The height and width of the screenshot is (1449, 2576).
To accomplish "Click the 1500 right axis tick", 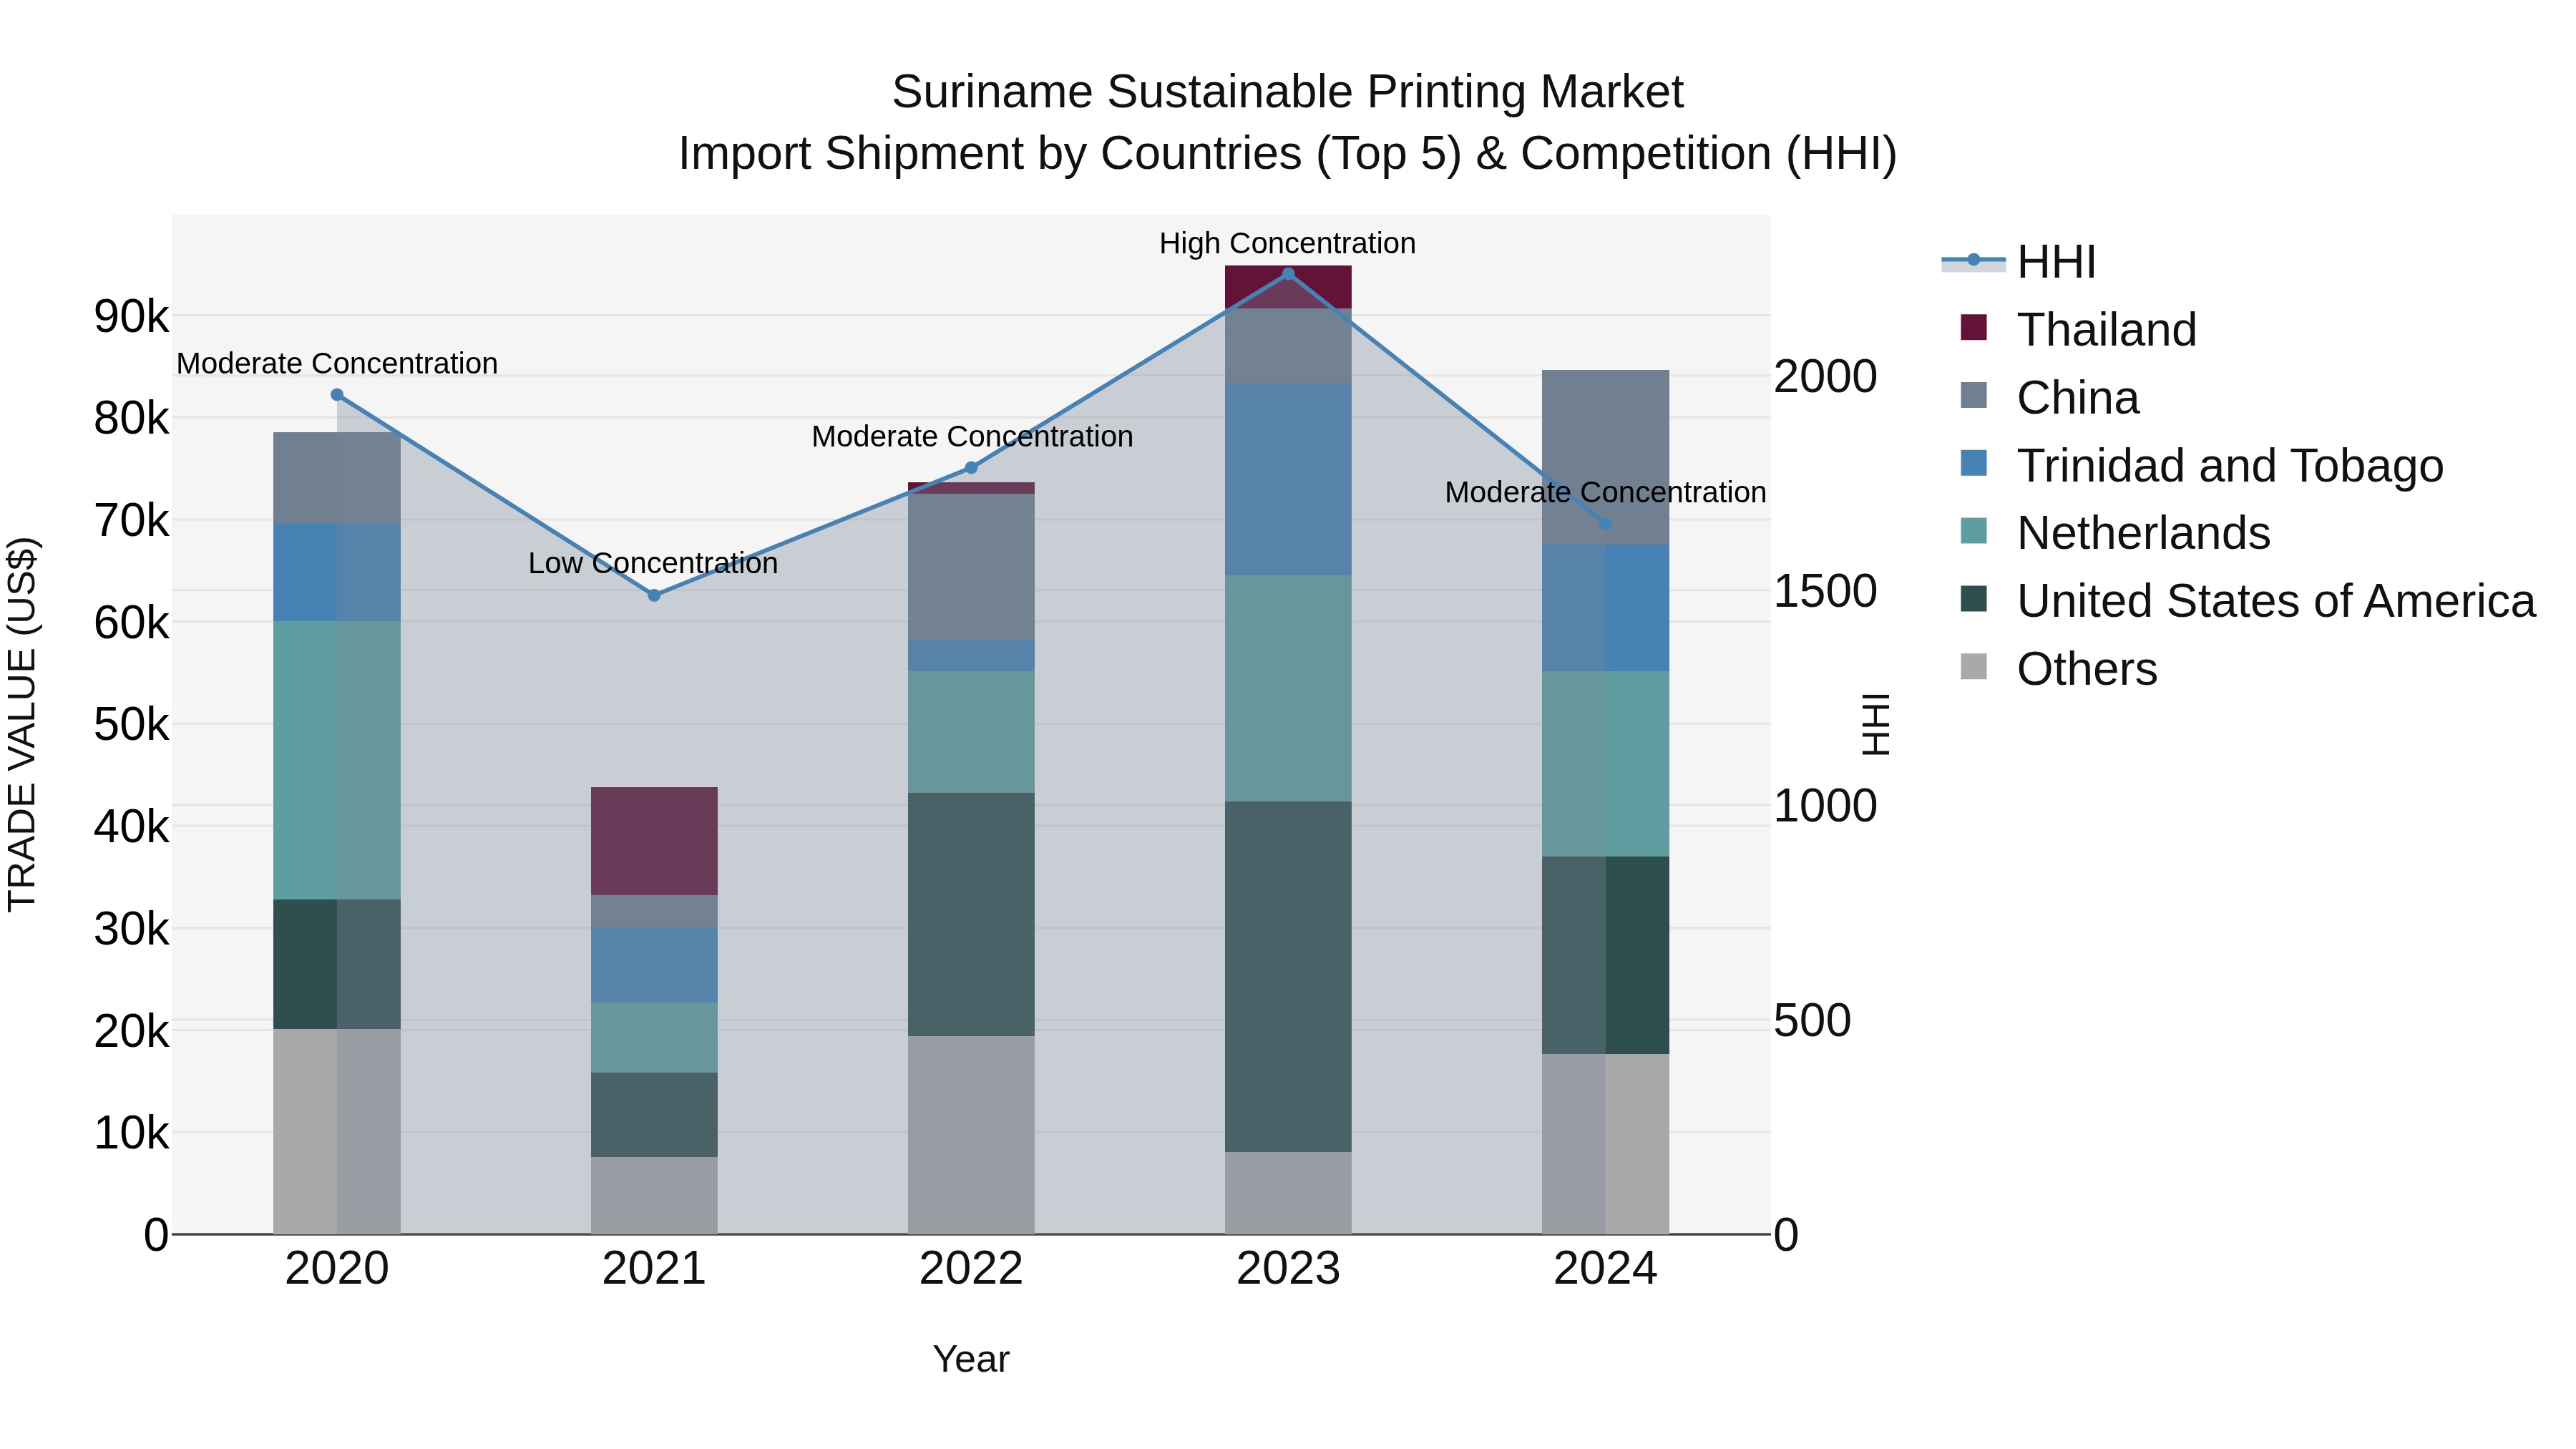I will coord(1826,591).
